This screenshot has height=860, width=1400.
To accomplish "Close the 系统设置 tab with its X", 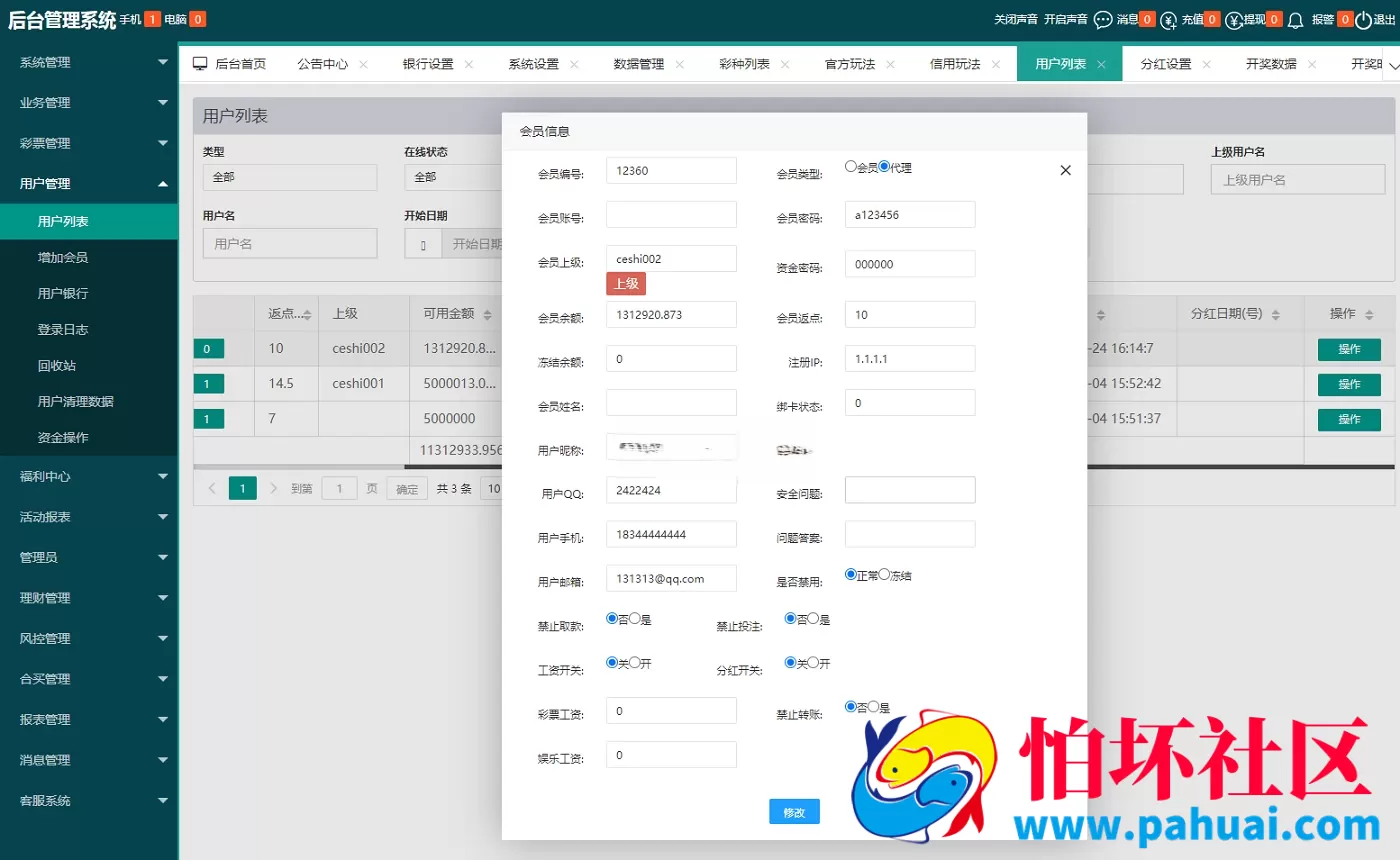I will point(574,64).
